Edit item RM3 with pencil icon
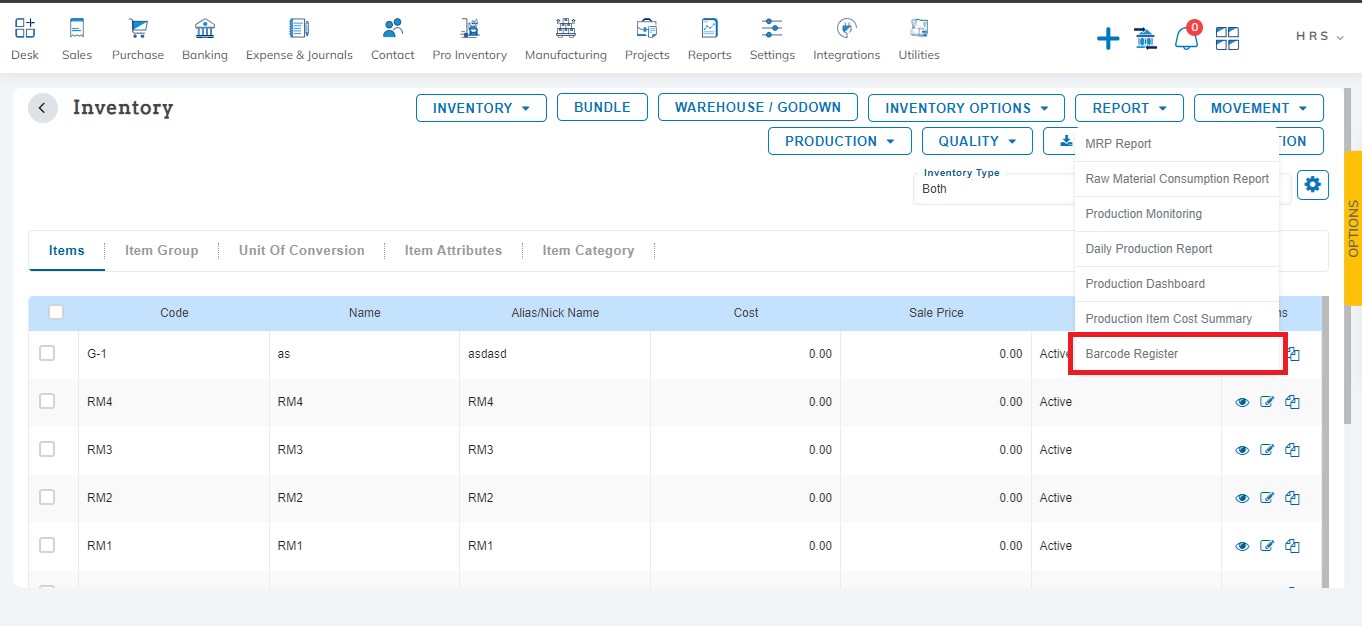 coord(1267,450)
